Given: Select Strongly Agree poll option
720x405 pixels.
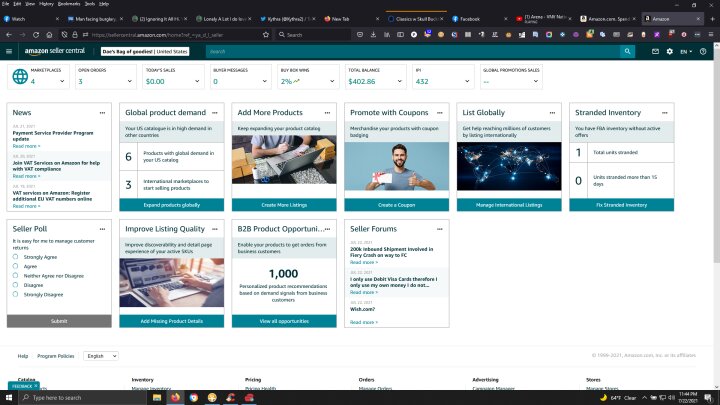Looking at the screenshot, I should point(16,257).
